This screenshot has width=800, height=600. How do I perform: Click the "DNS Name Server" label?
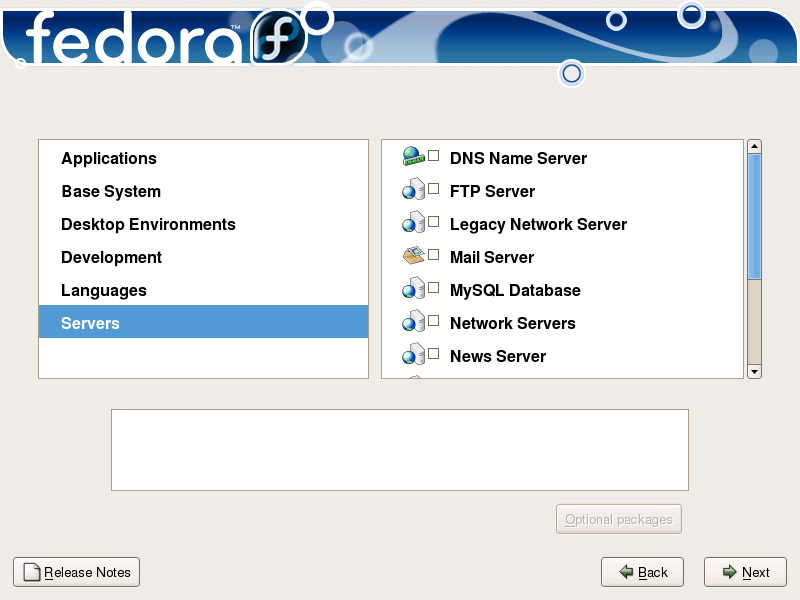click(518, 158)
